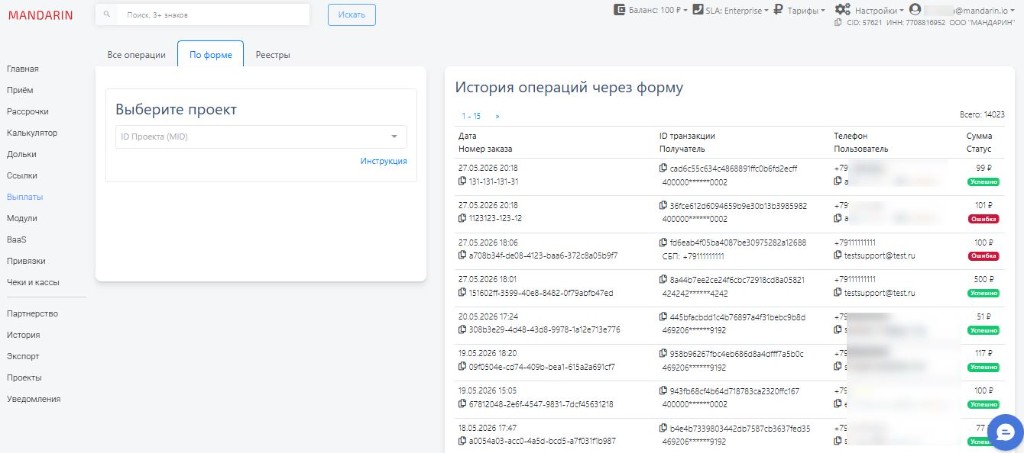Copy transaction ID 958b96267fbc
The width and height of the screenshot is (1024, 453).
pyautogui.click(x=664, y=354)
